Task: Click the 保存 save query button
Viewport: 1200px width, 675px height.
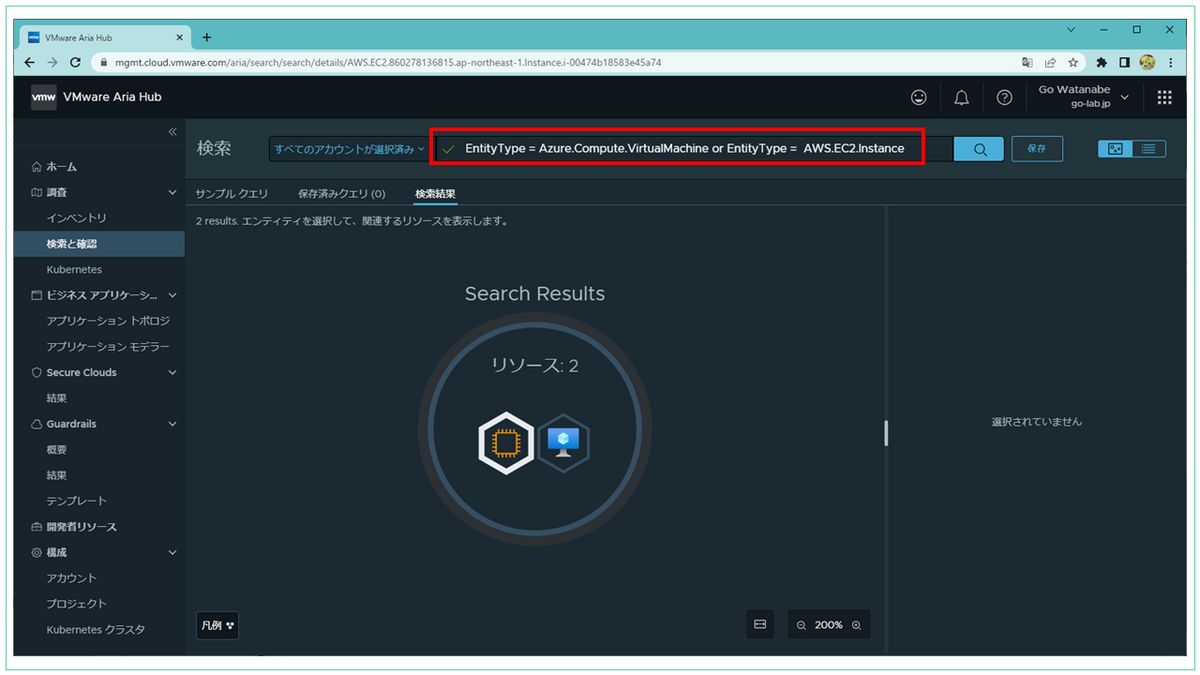Action: pos(1037,148)
